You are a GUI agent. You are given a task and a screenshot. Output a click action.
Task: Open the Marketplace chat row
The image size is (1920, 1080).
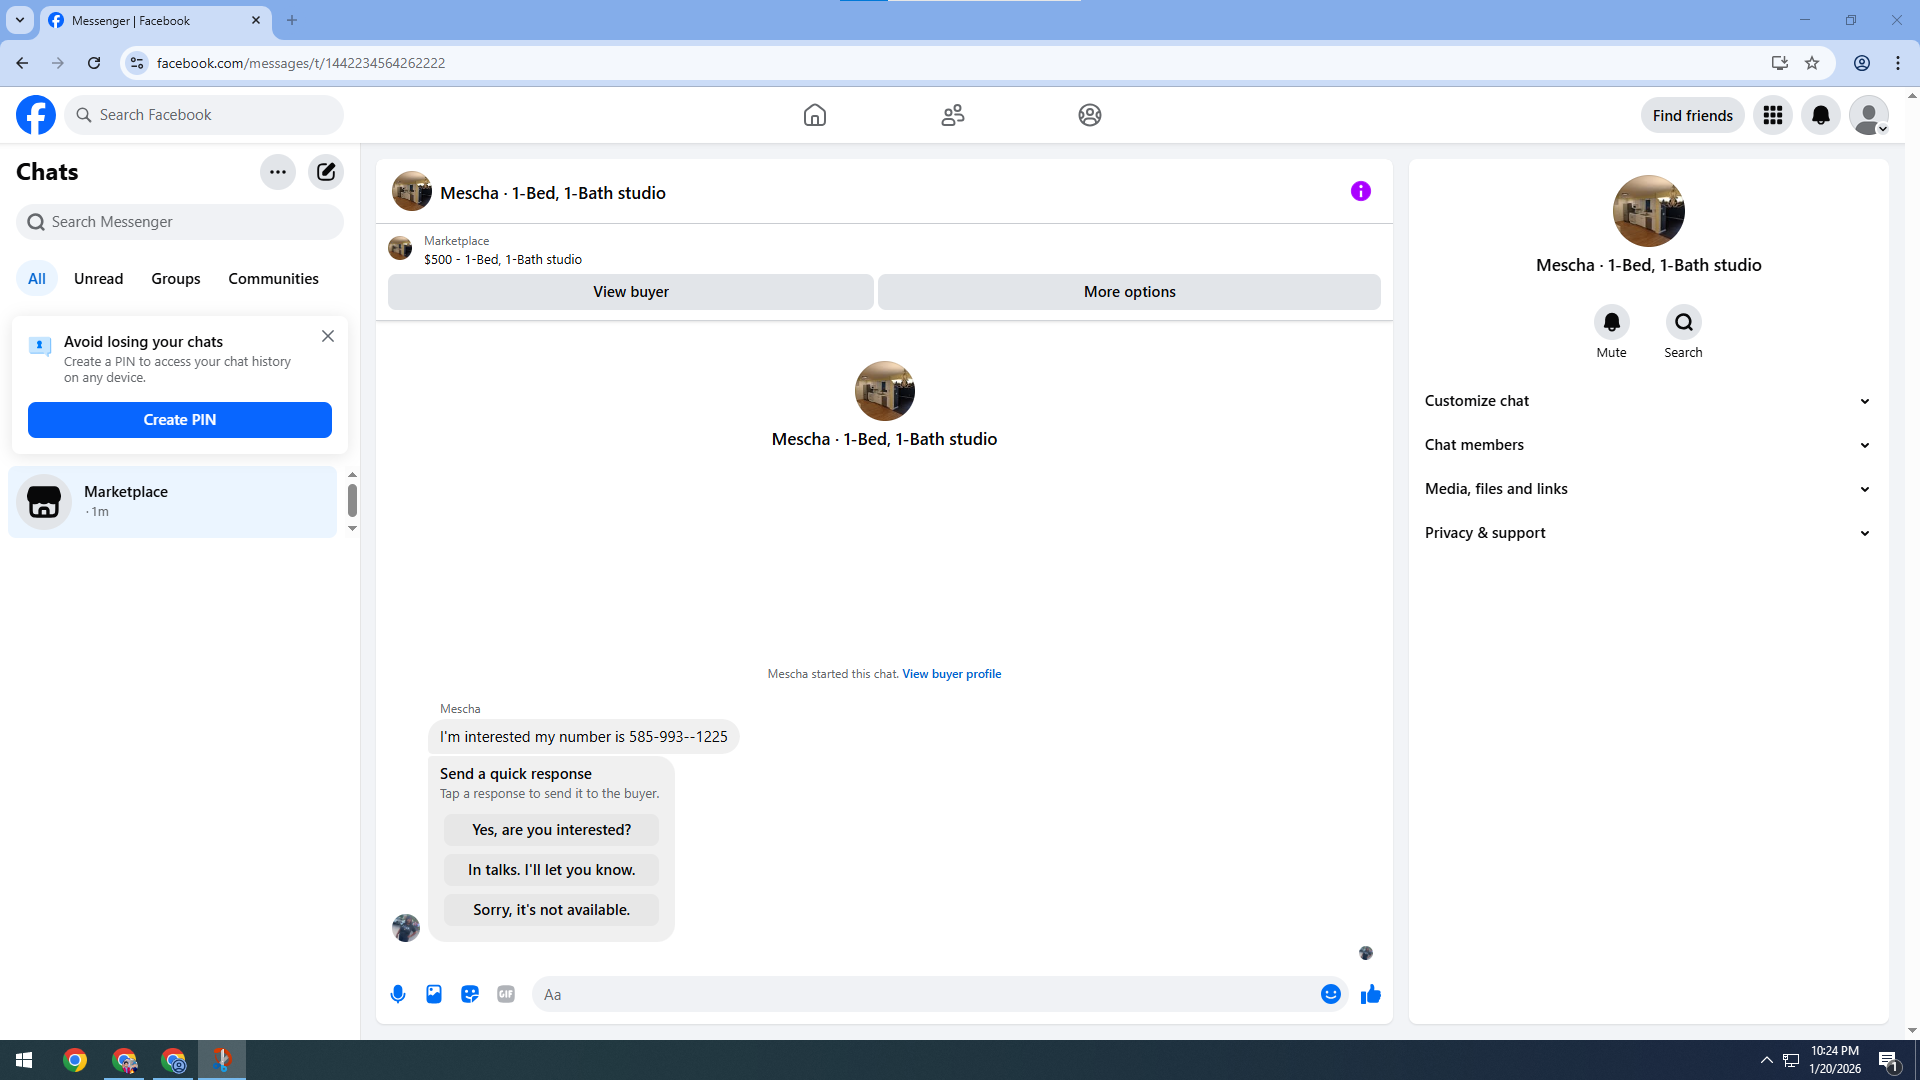173,502
